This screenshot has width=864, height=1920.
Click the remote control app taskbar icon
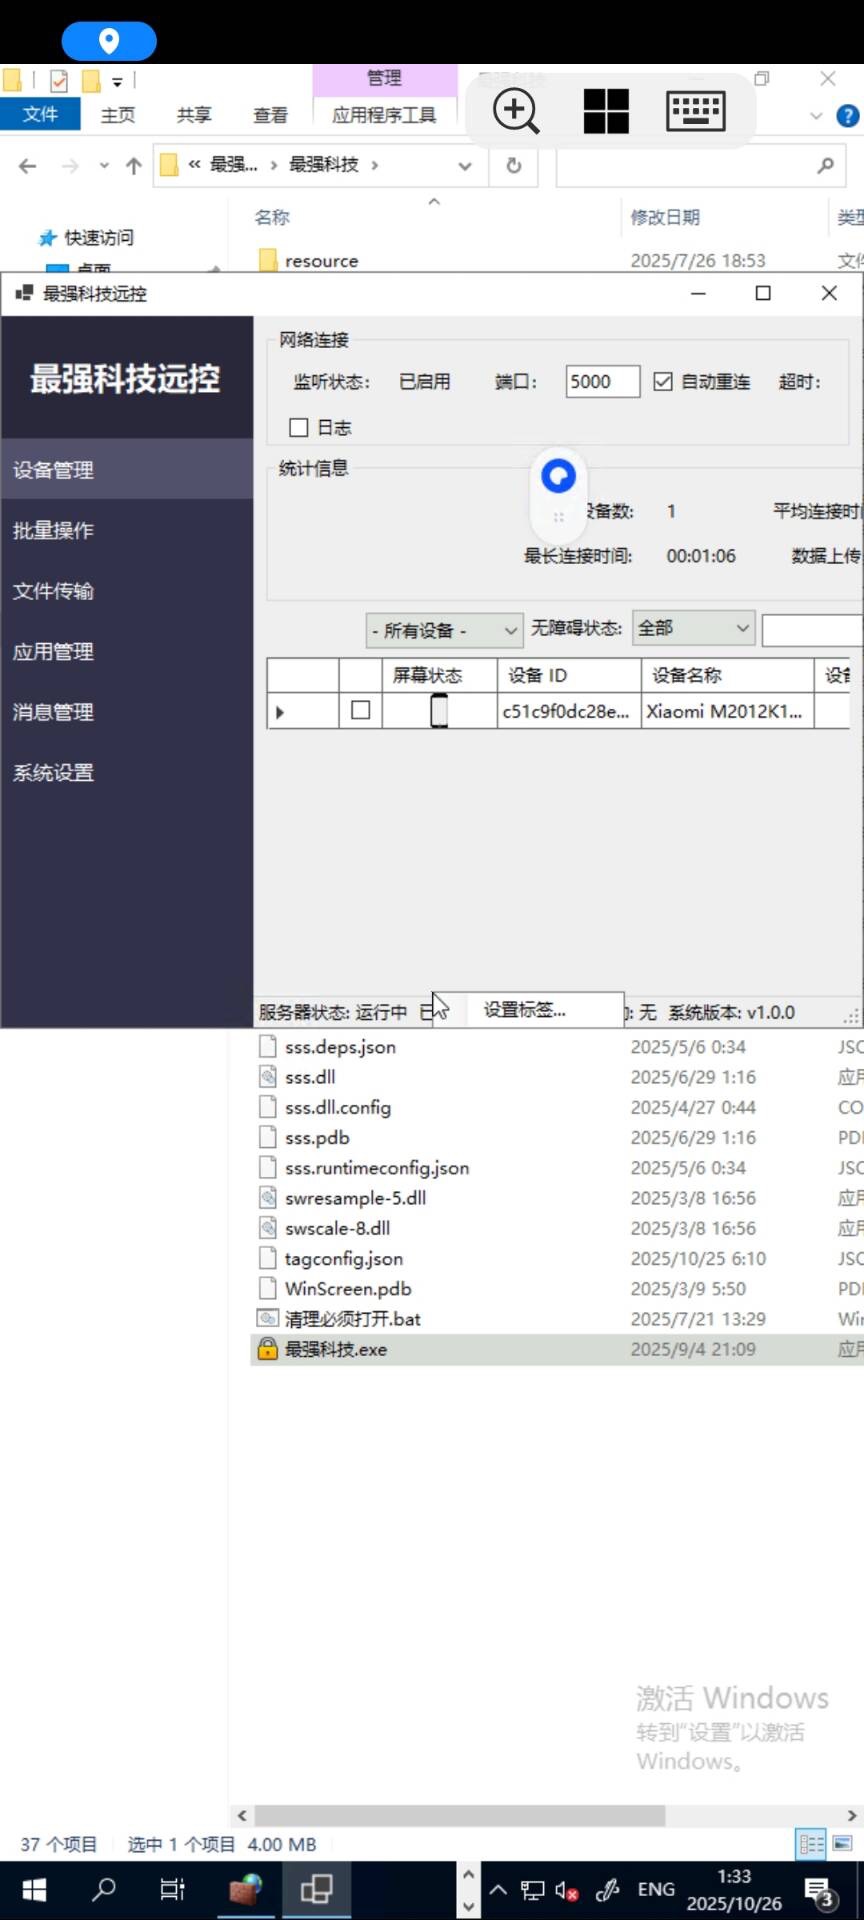pos(316,1889)
